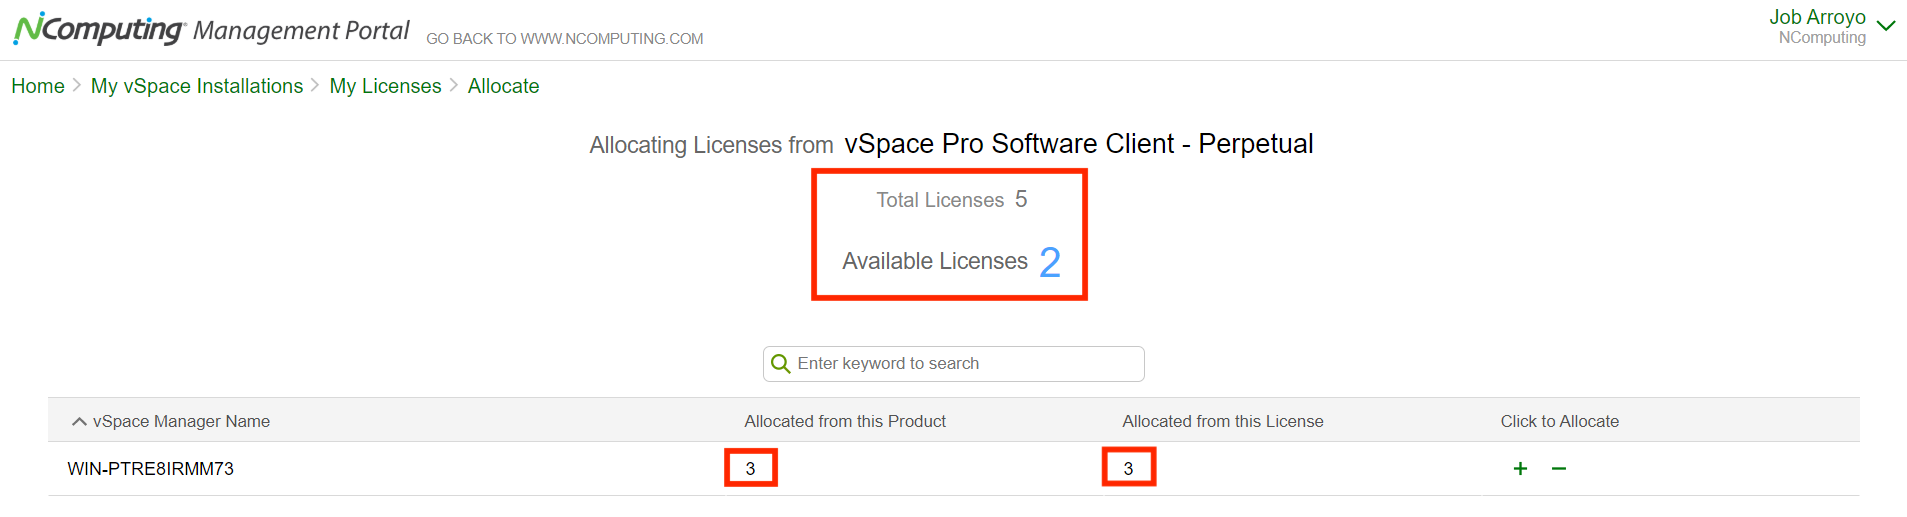
Task: Click Go Back to www.ncomputing.com link
Action: tap(564, 39)
